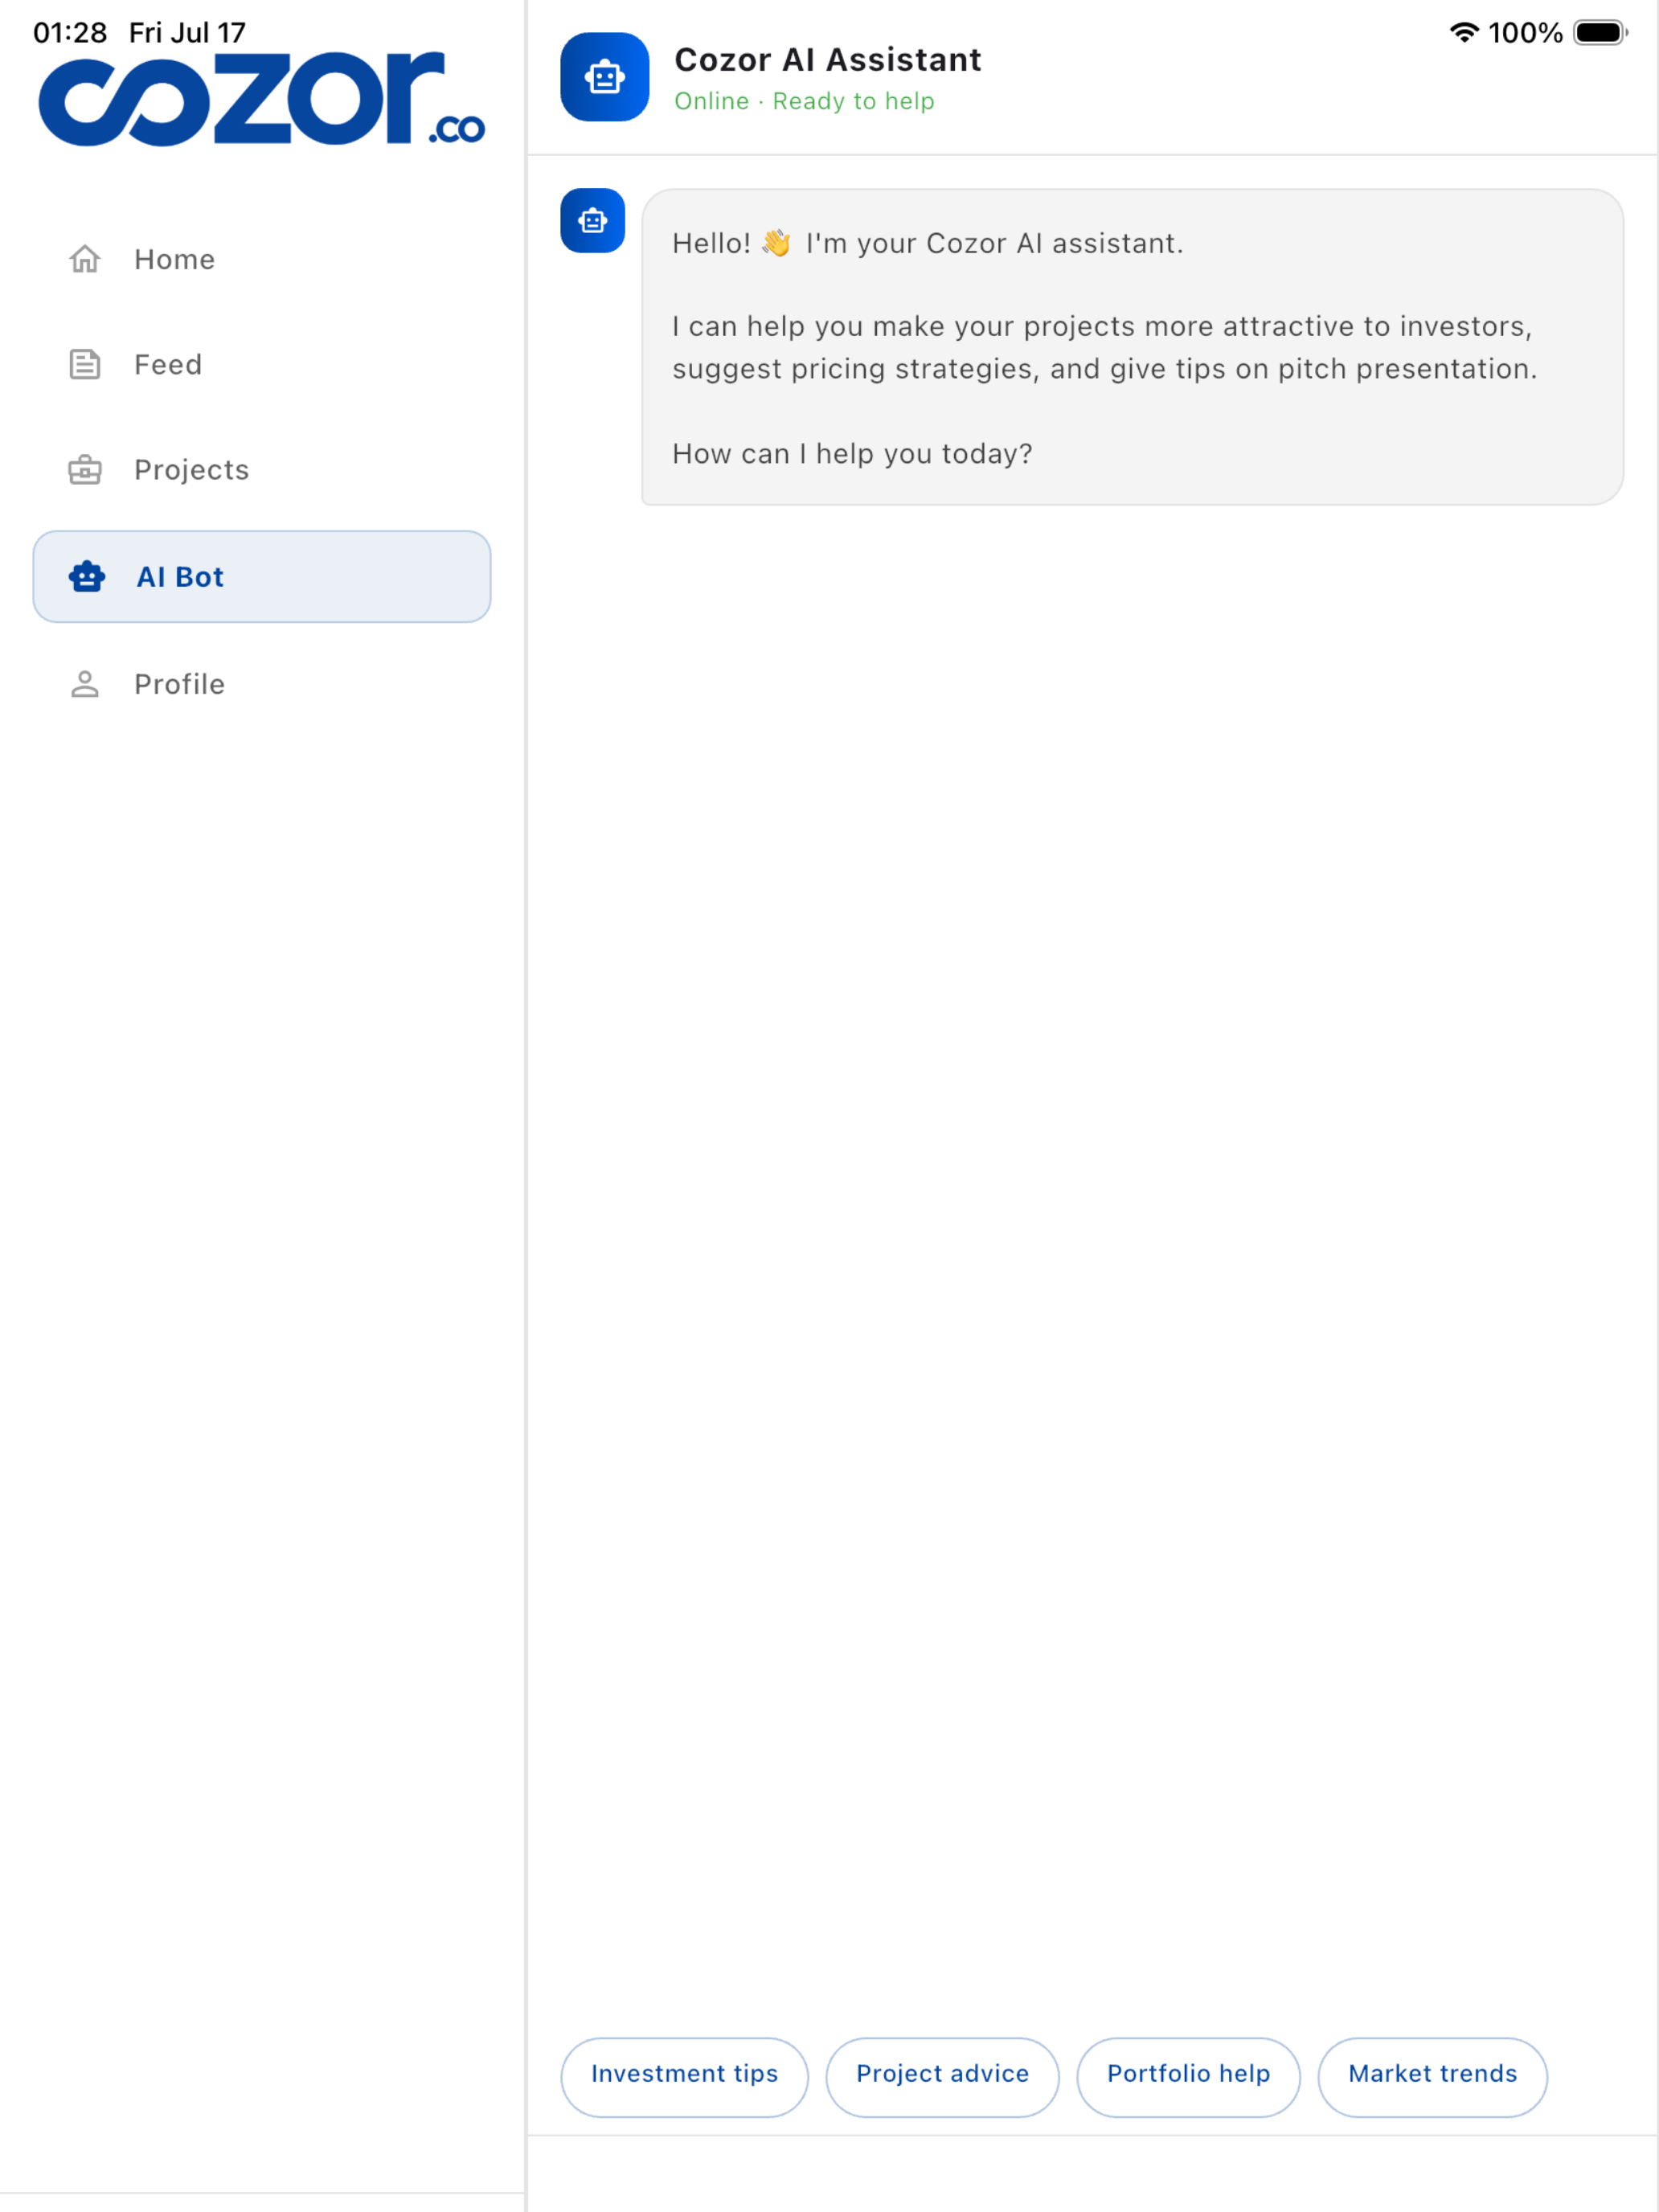Tap the Wi-Fi status icon
This screenshot has height=2212, width=1659.
click(x=1464, y=33)
